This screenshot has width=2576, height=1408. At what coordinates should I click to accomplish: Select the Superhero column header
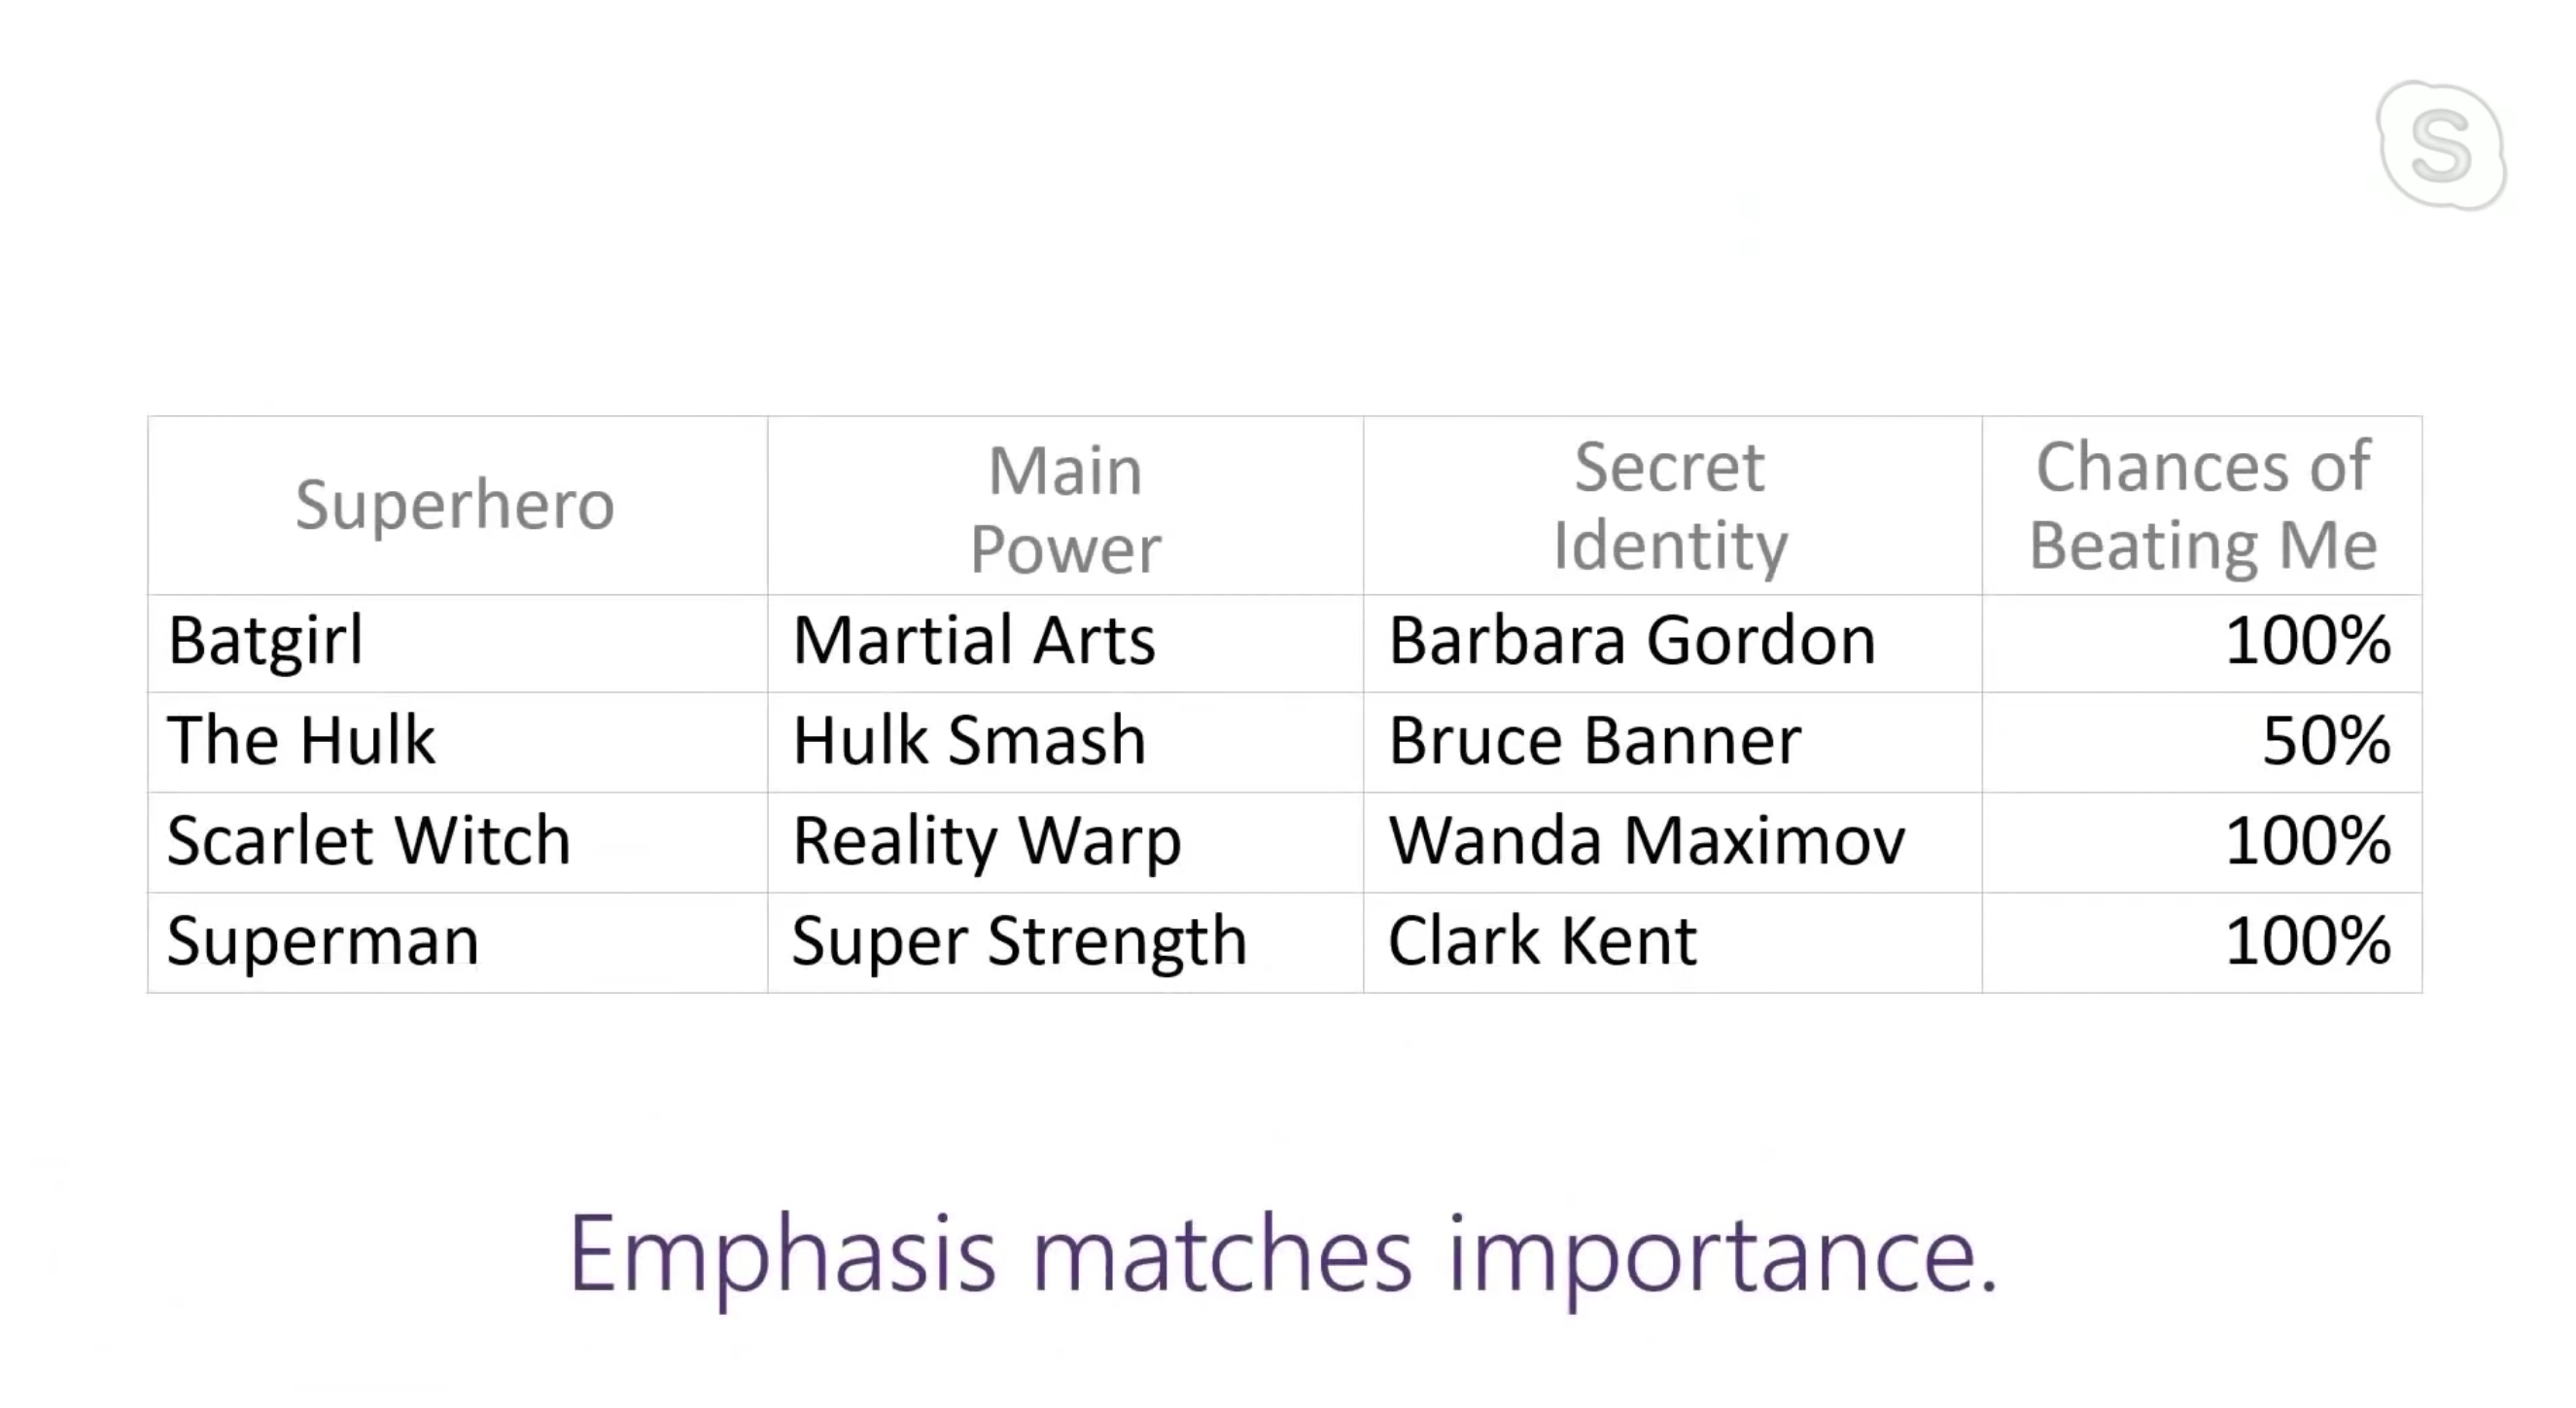[458, 506]
